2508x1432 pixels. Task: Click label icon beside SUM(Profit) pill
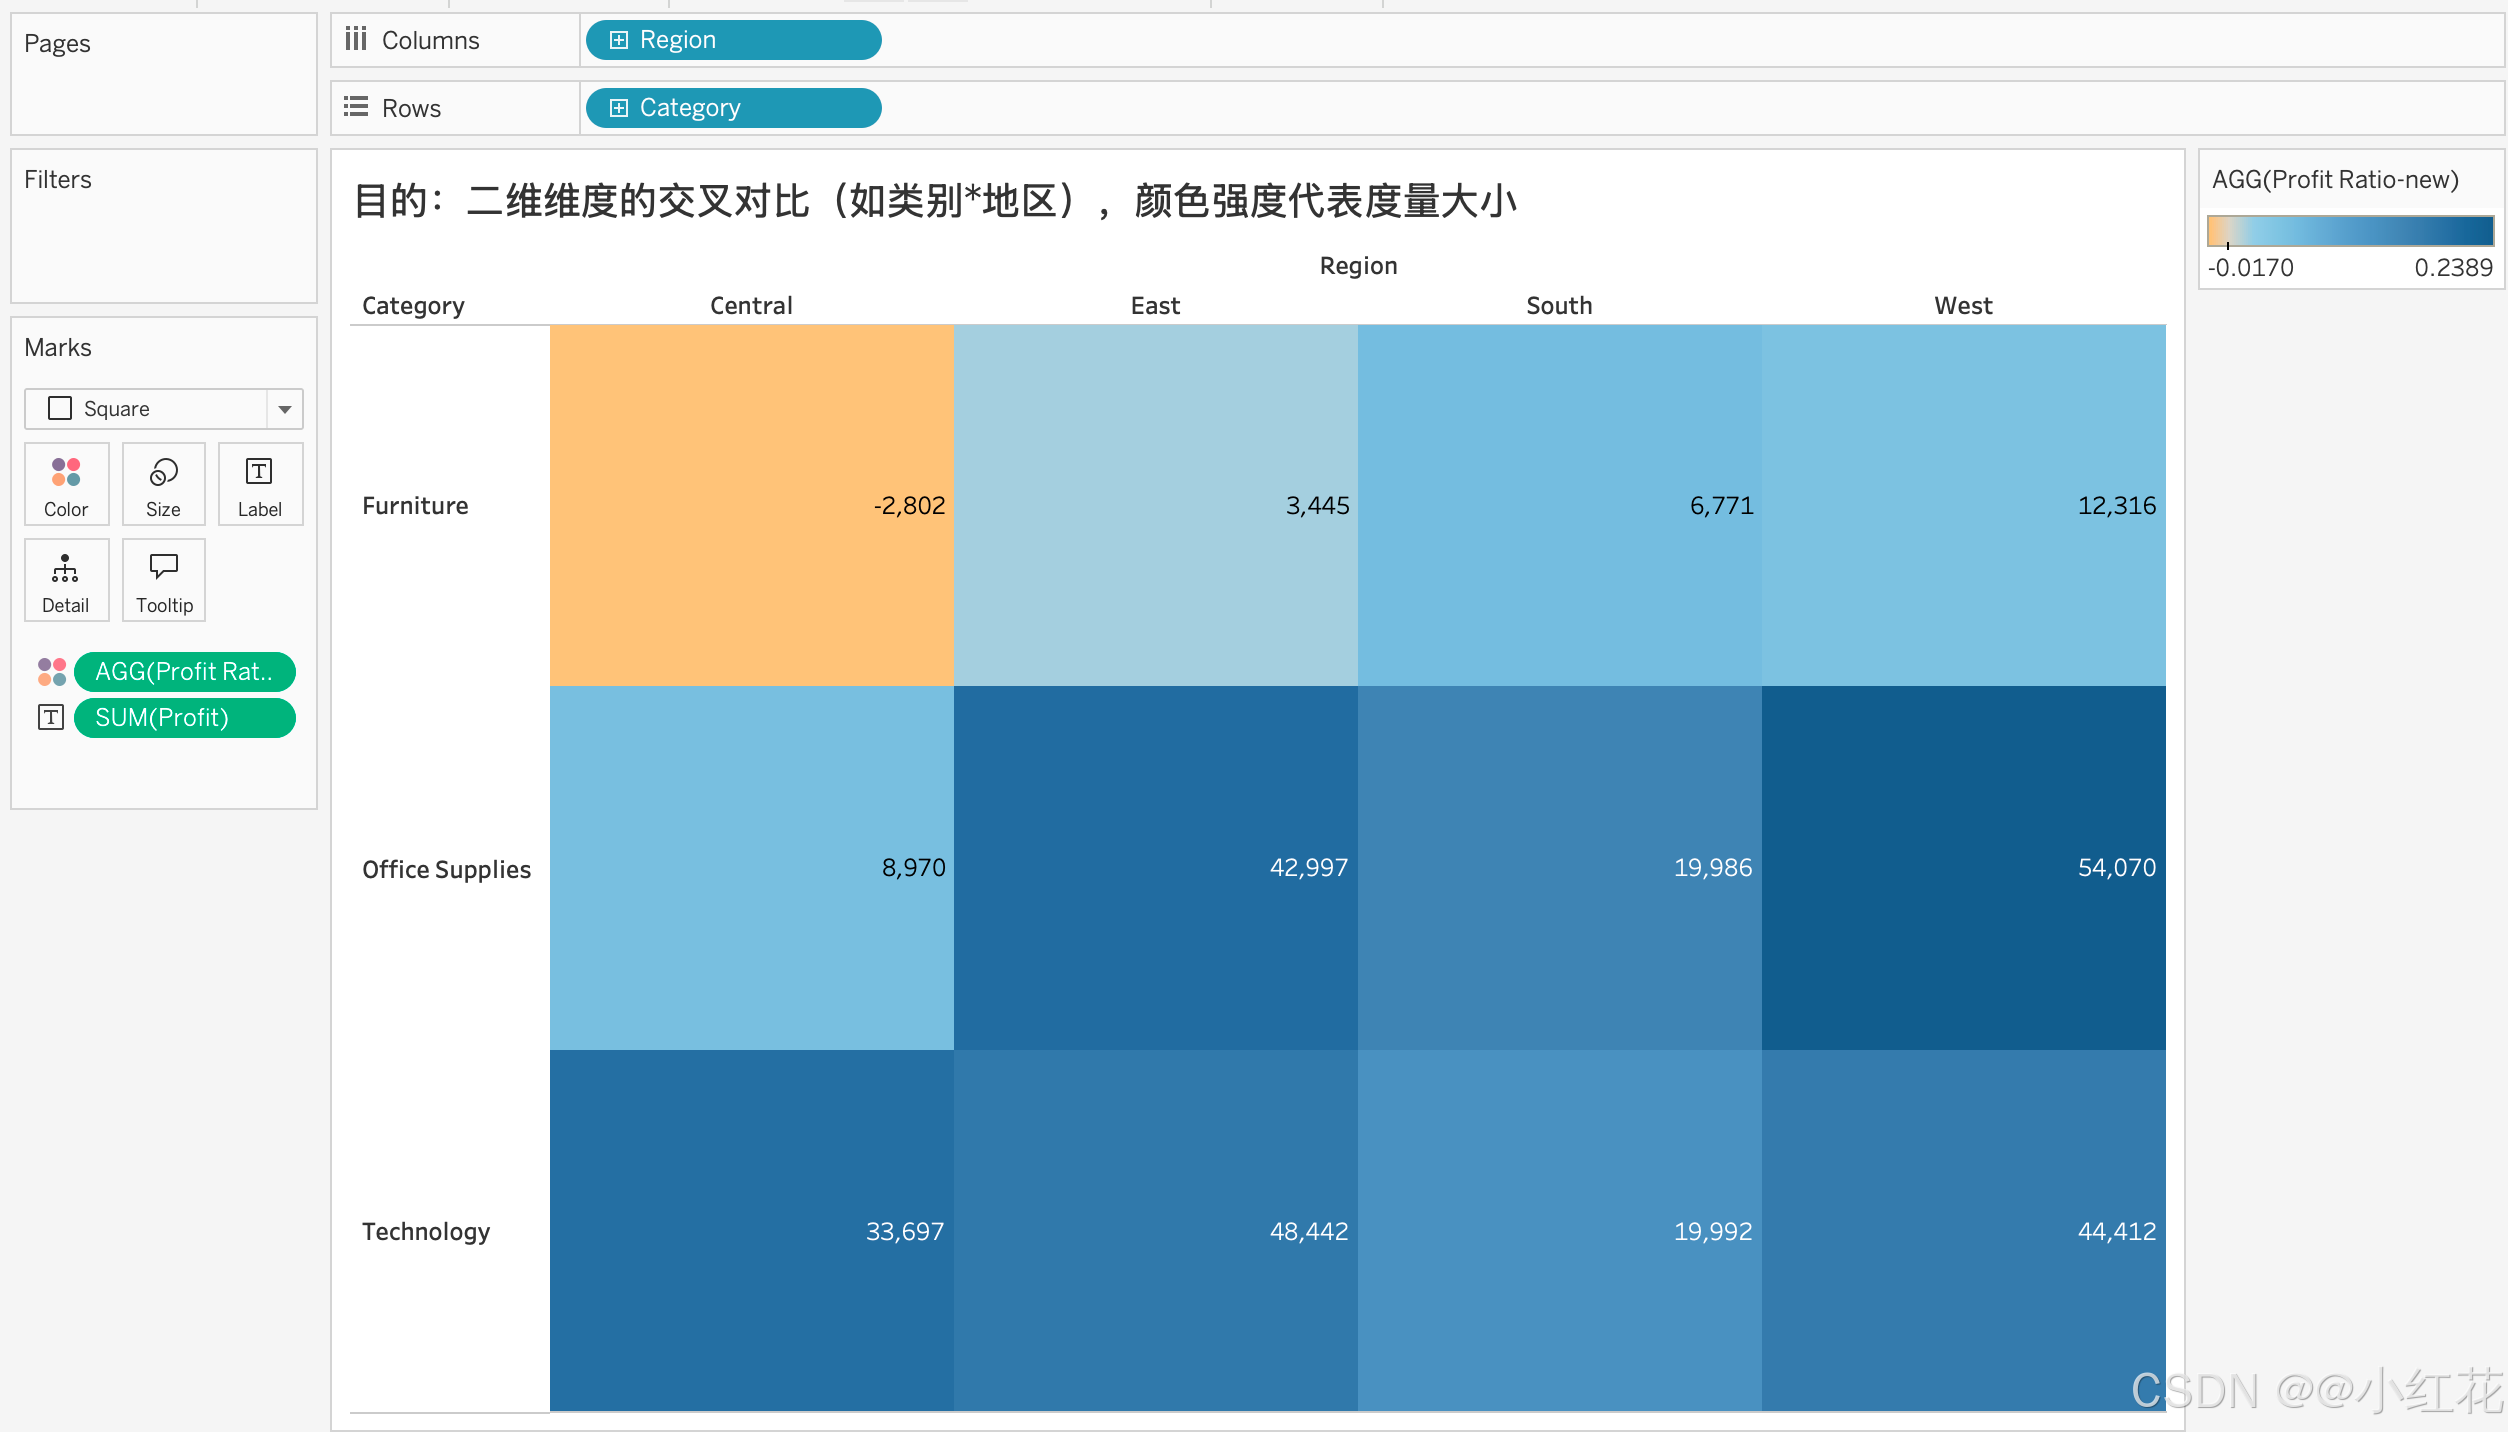[x=51, y=718]
